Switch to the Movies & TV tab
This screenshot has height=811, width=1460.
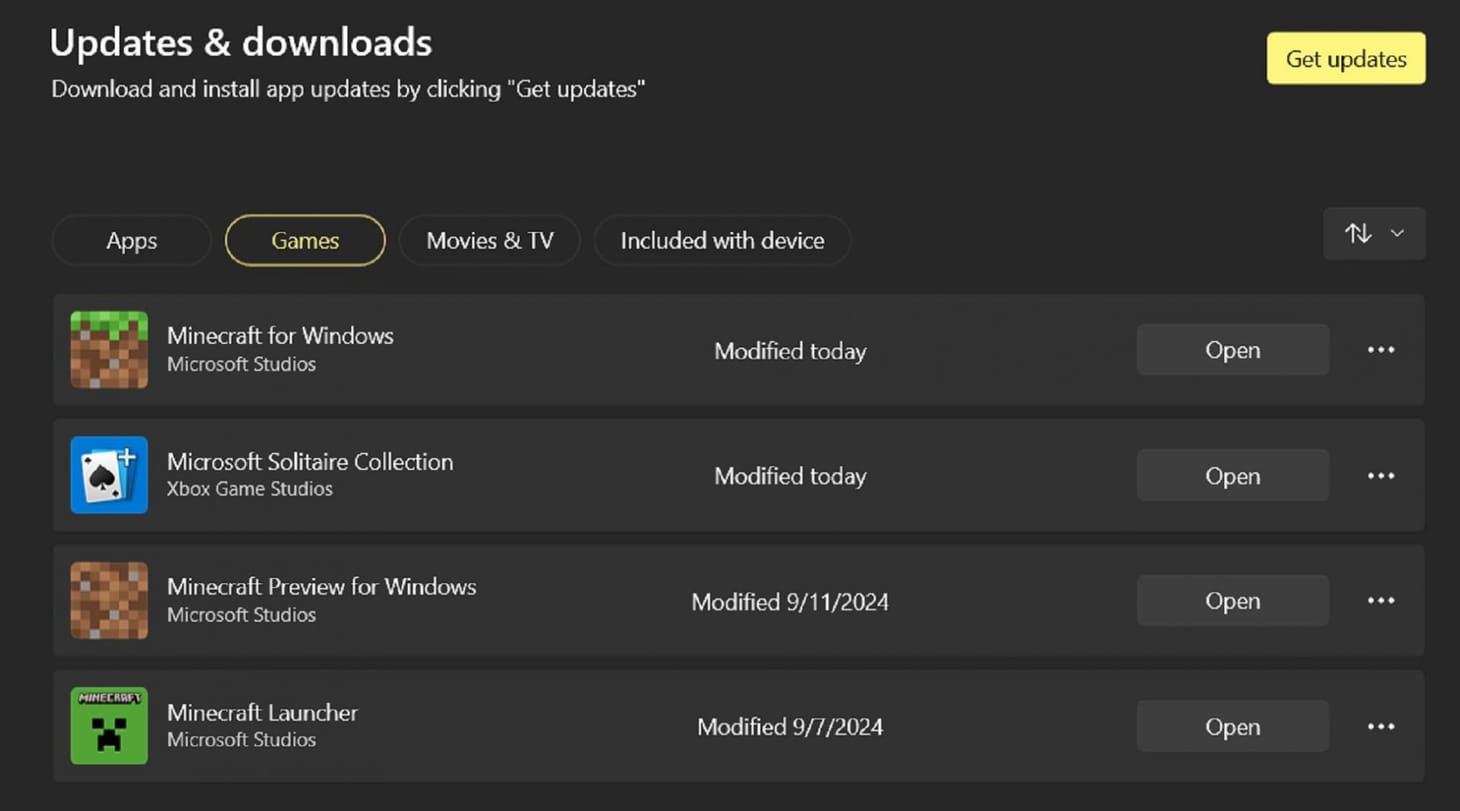click(489, 240)
